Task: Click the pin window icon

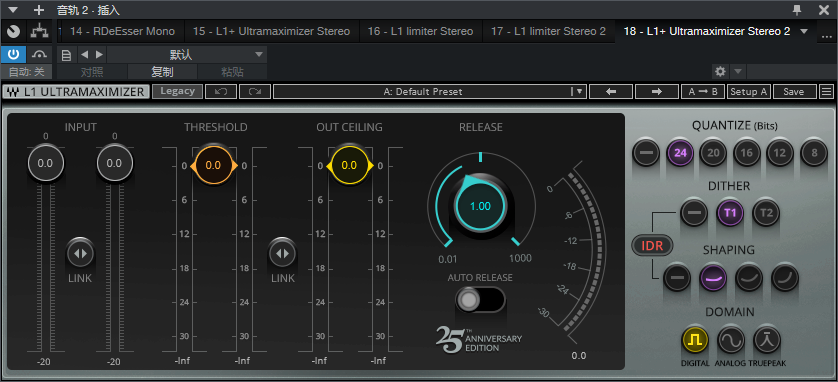Action: click(x=797, y=10)
